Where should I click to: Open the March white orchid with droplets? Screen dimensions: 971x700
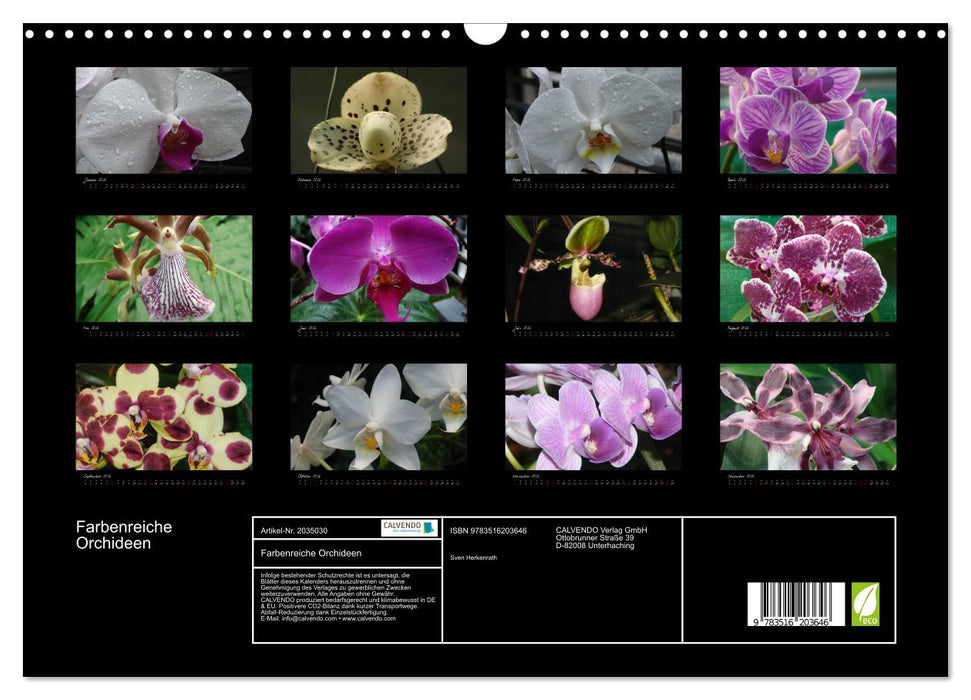click(593, 120)
